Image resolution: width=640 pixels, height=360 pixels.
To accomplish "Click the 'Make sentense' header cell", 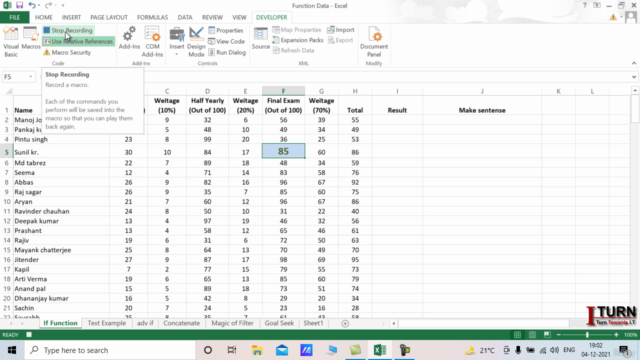I will point(482,105).
